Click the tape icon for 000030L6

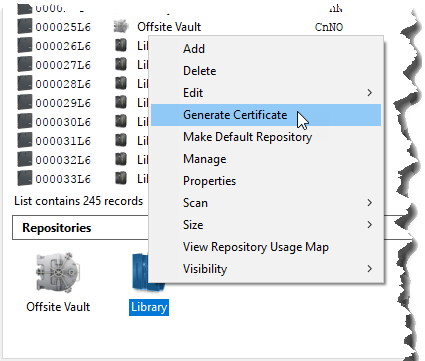tap(25, 121)
